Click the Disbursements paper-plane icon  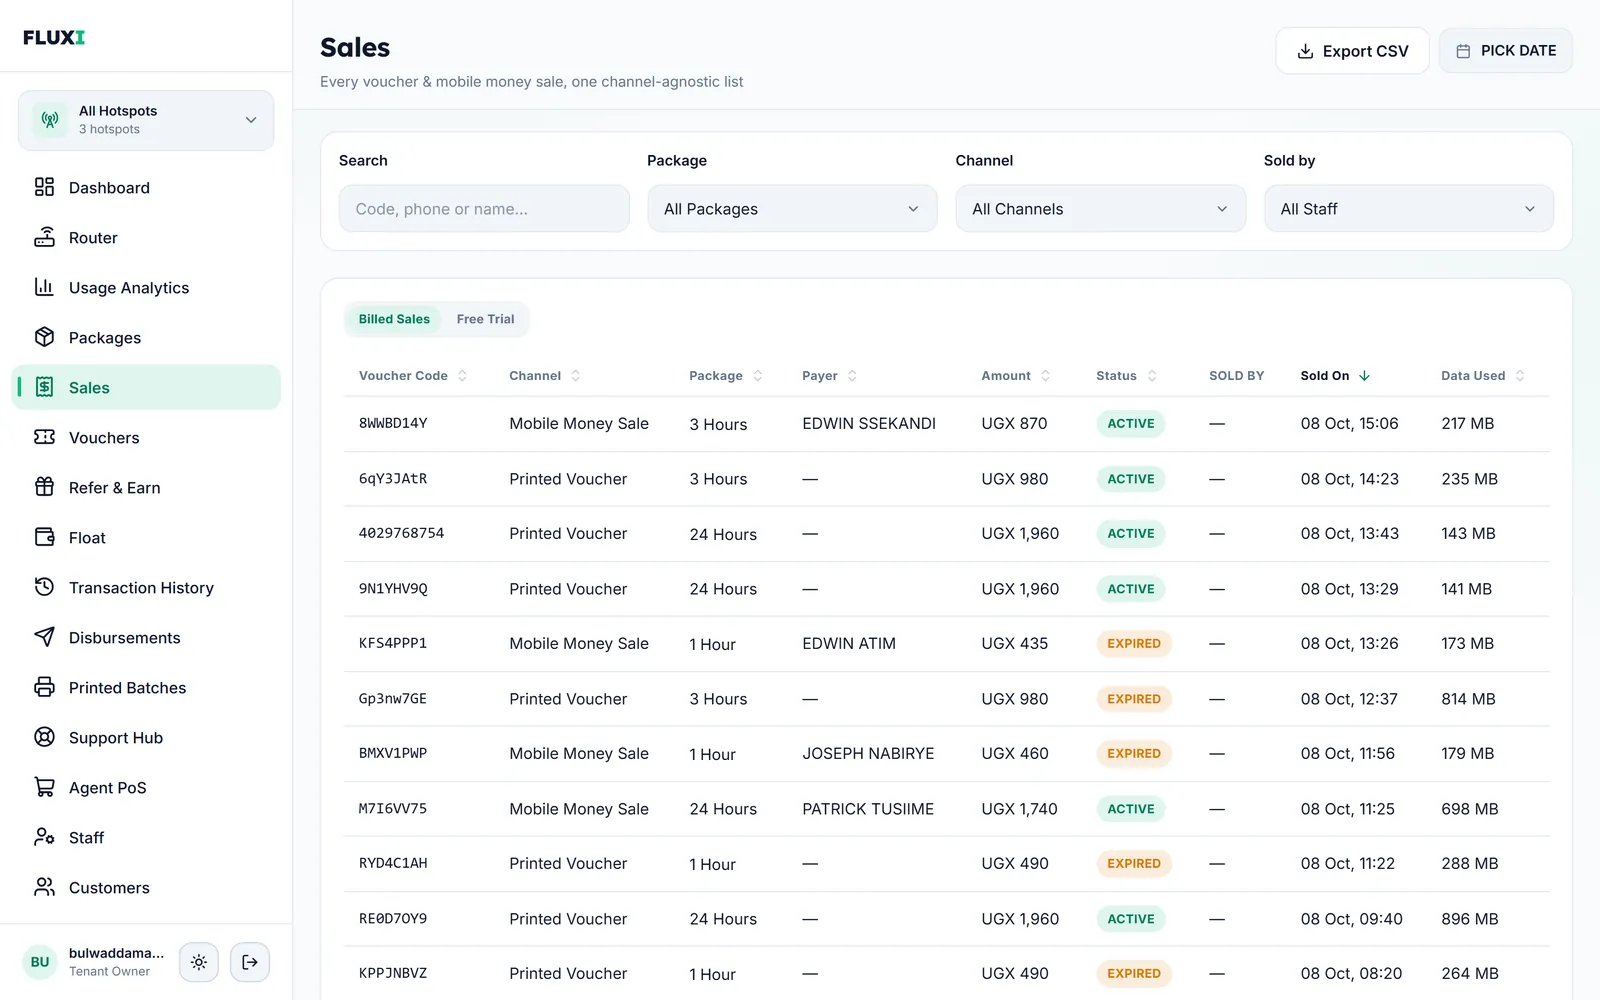coord(44,637)
